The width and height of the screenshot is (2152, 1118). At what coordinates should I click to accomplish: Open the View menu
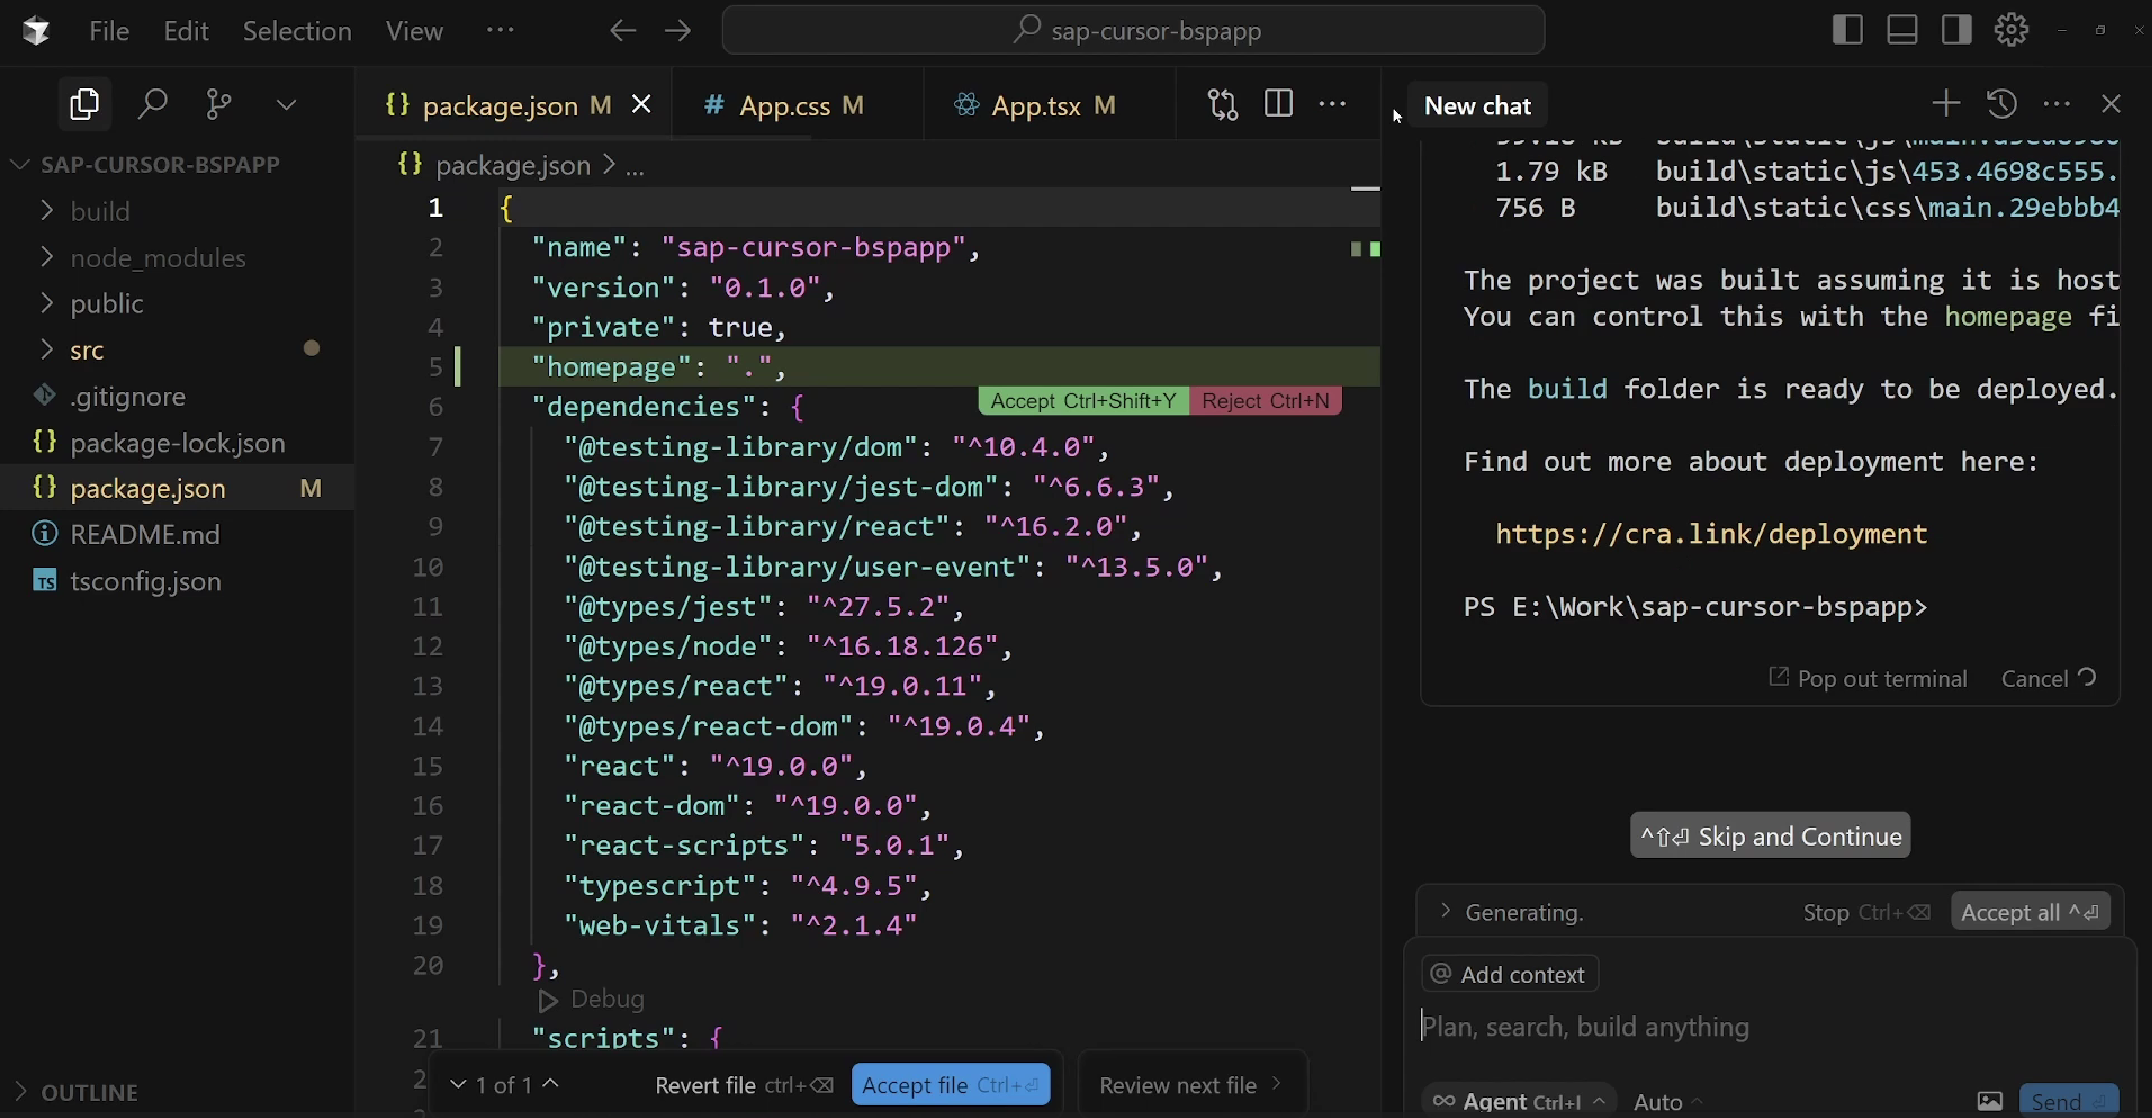[x=414, y=31]
